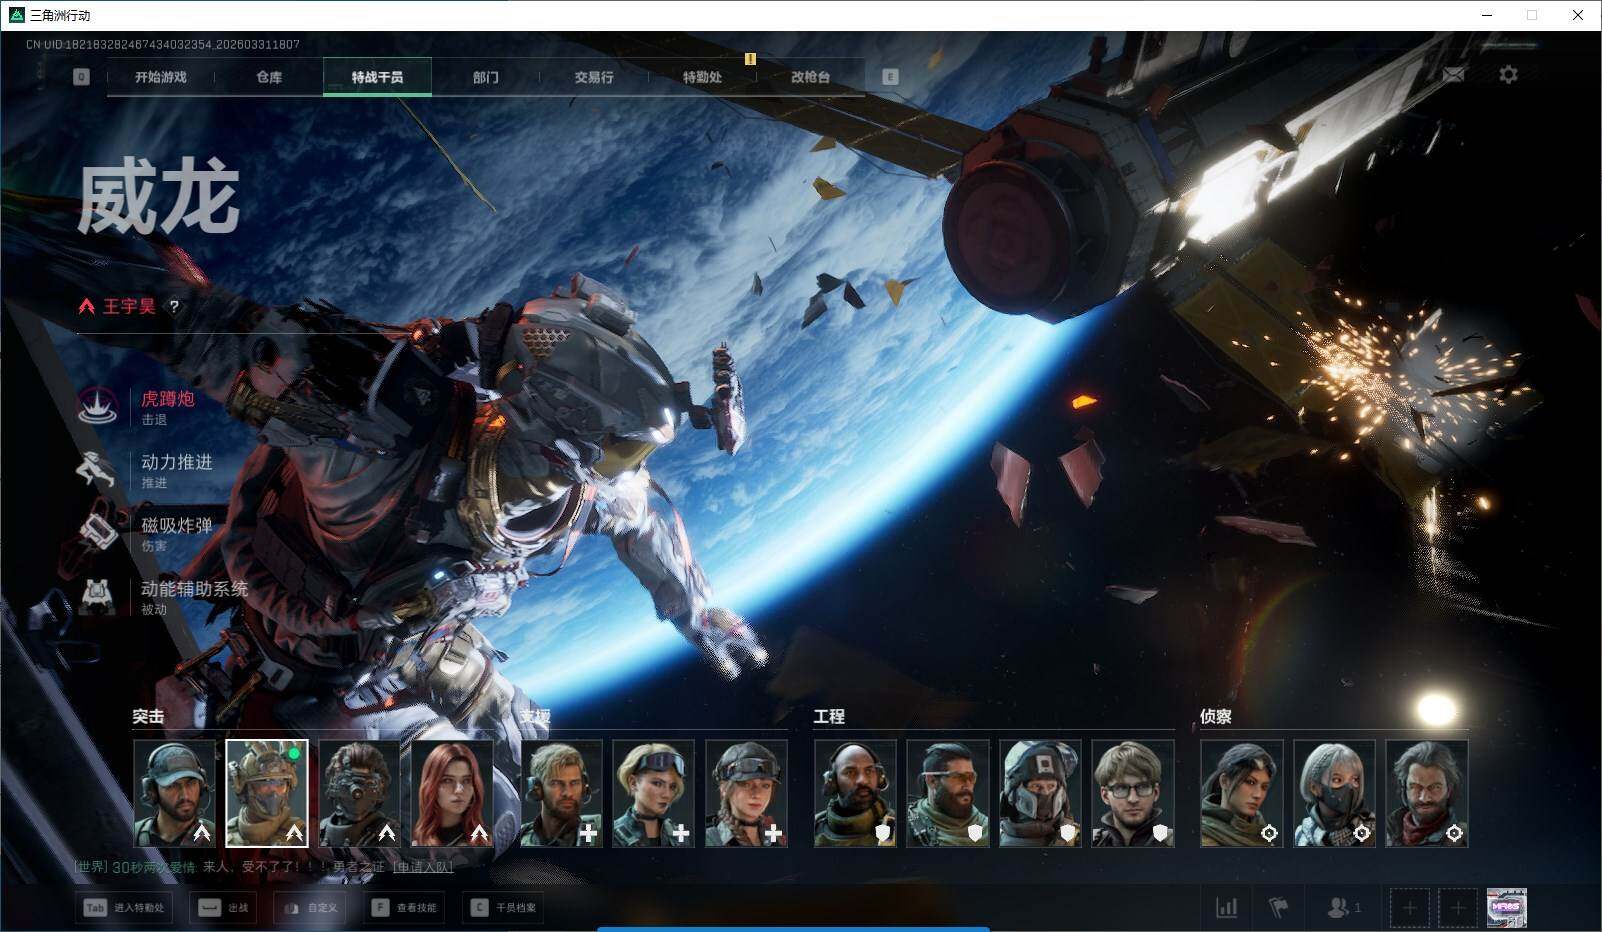Click the 磁吸炸弹 skill name text
Image resolution: width=1602 pixels, height=932 pixels.
177,525
